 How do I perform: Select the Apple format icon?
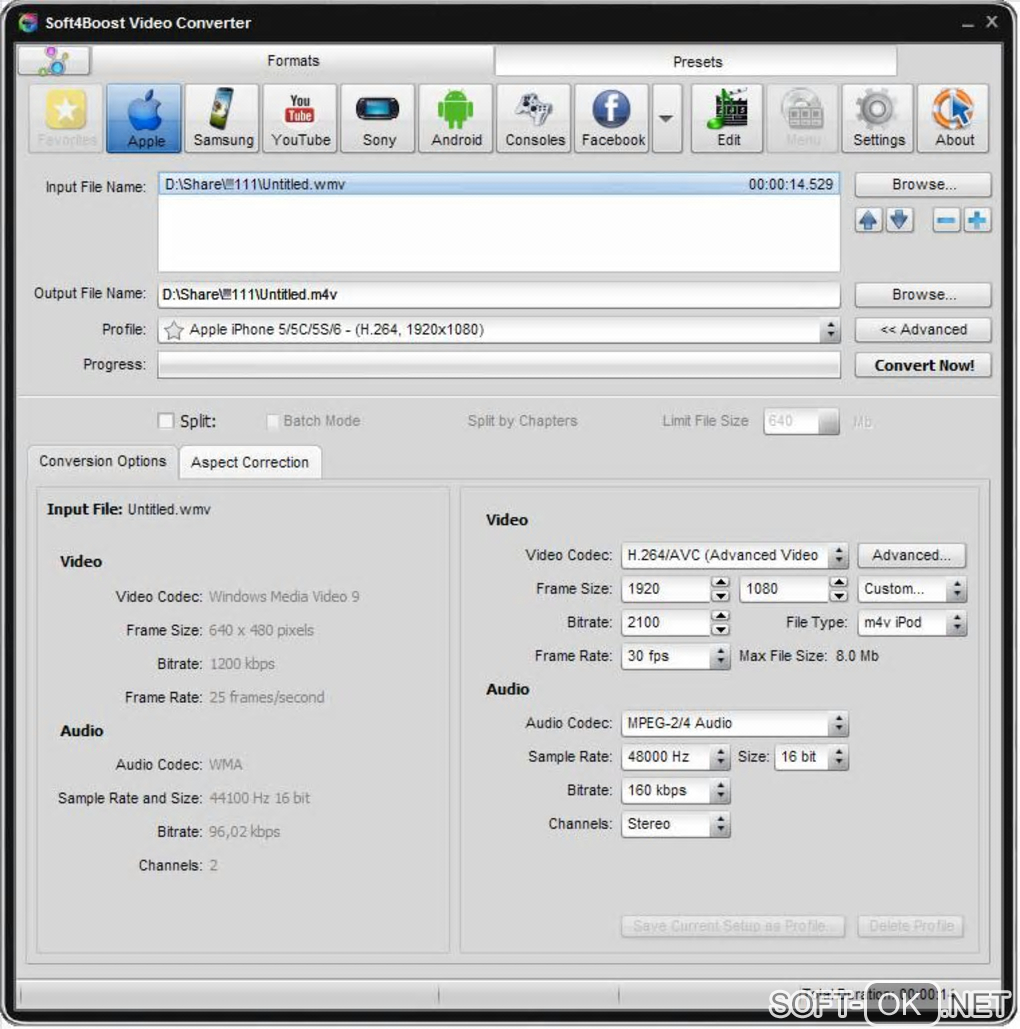click(144, 119)
